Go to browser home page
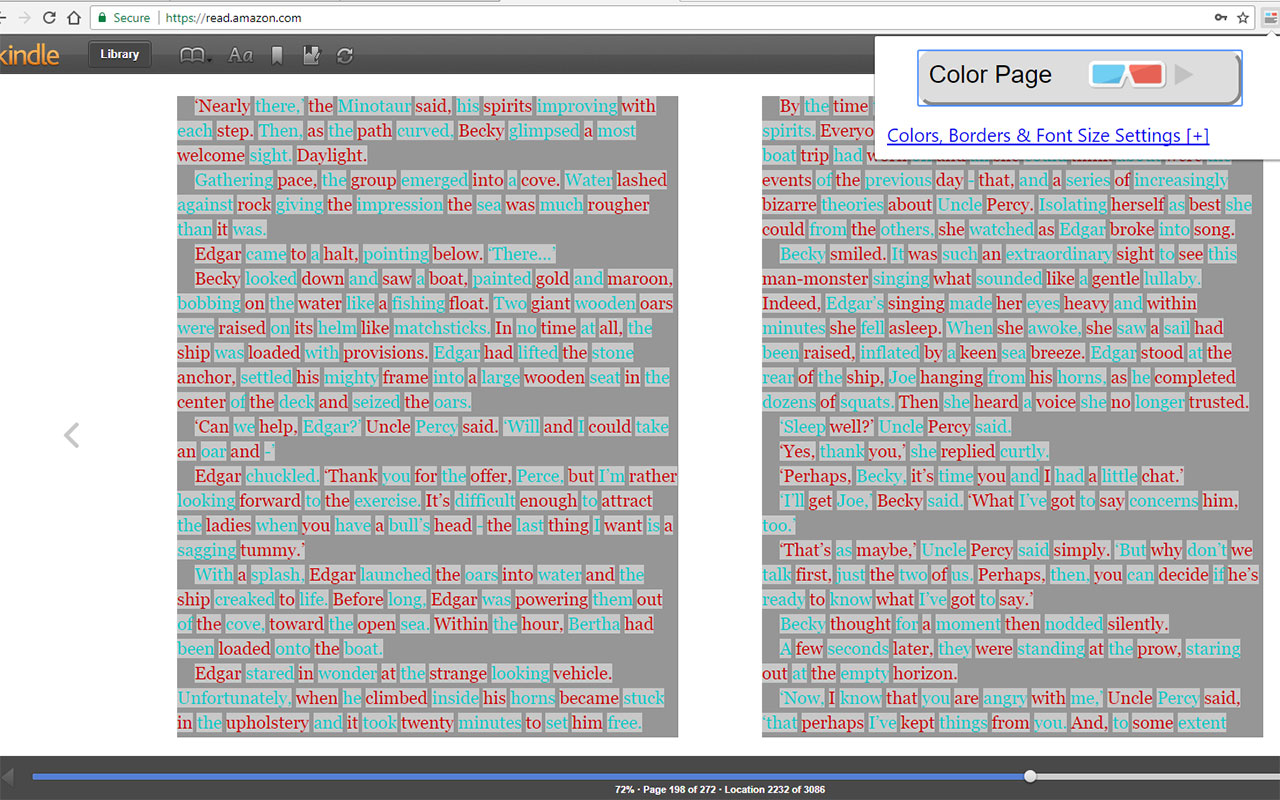The width and height of the screenshot is (1280, 800). pyautogui.click(x=73, y=18)
